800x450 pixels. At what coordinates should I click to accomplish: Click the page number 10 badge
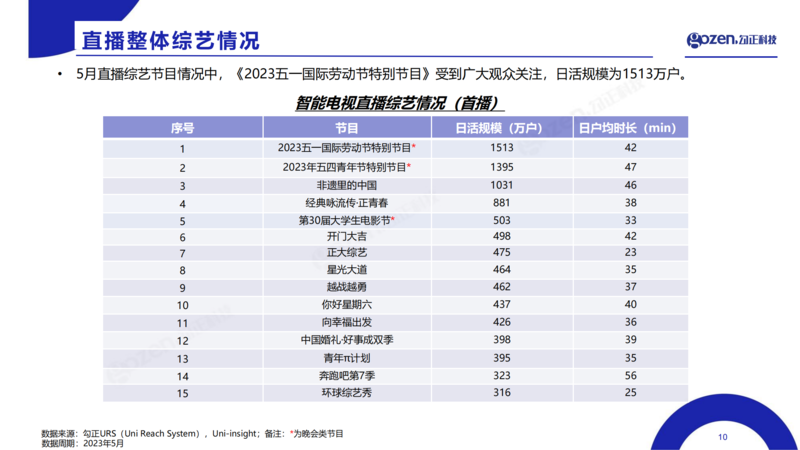(722, 436)
